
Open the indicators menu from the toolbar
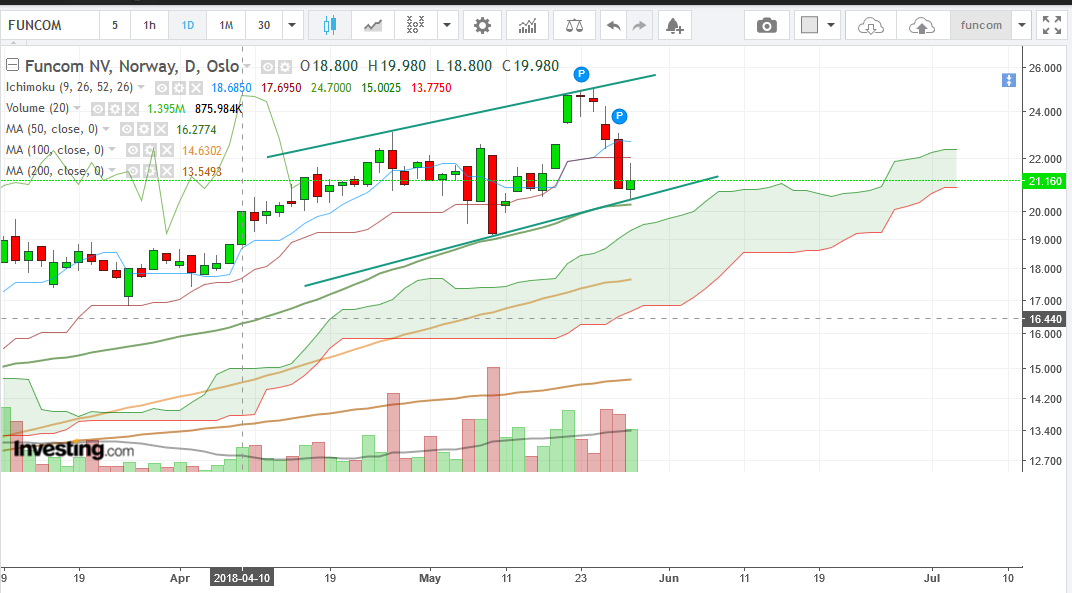tap(528, 25)
